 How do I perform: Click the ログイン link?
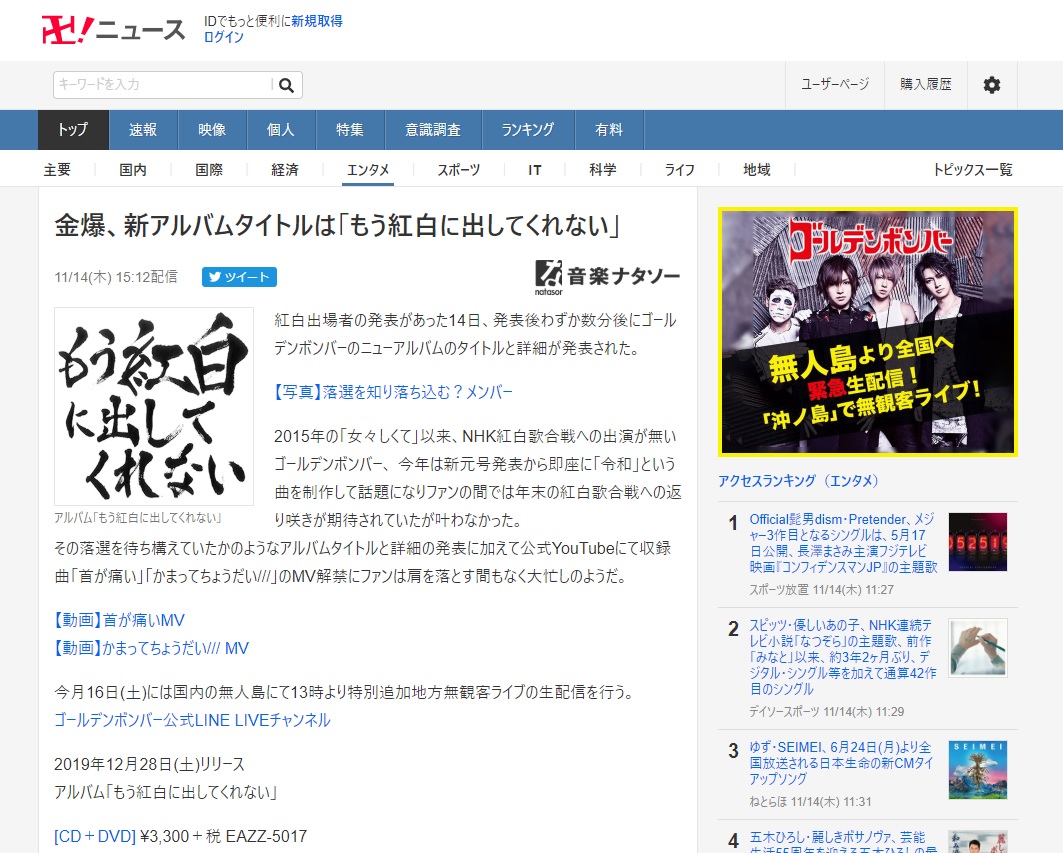click(224, 37)
